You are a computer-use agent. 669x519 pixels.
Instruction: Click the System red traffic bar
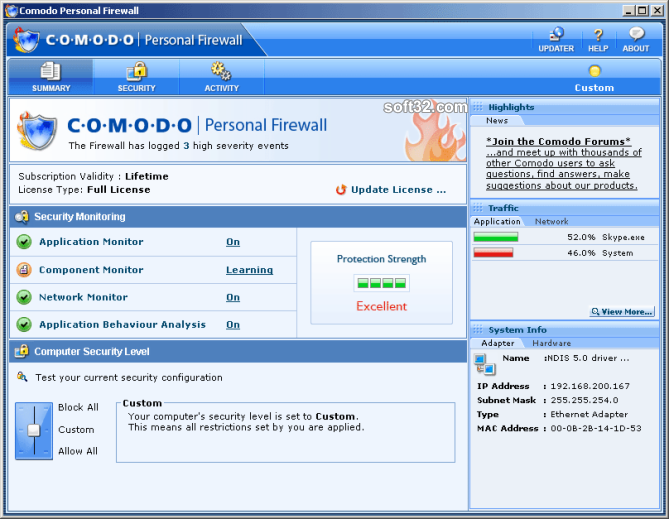pyautogui.click(x=493, y=253)
